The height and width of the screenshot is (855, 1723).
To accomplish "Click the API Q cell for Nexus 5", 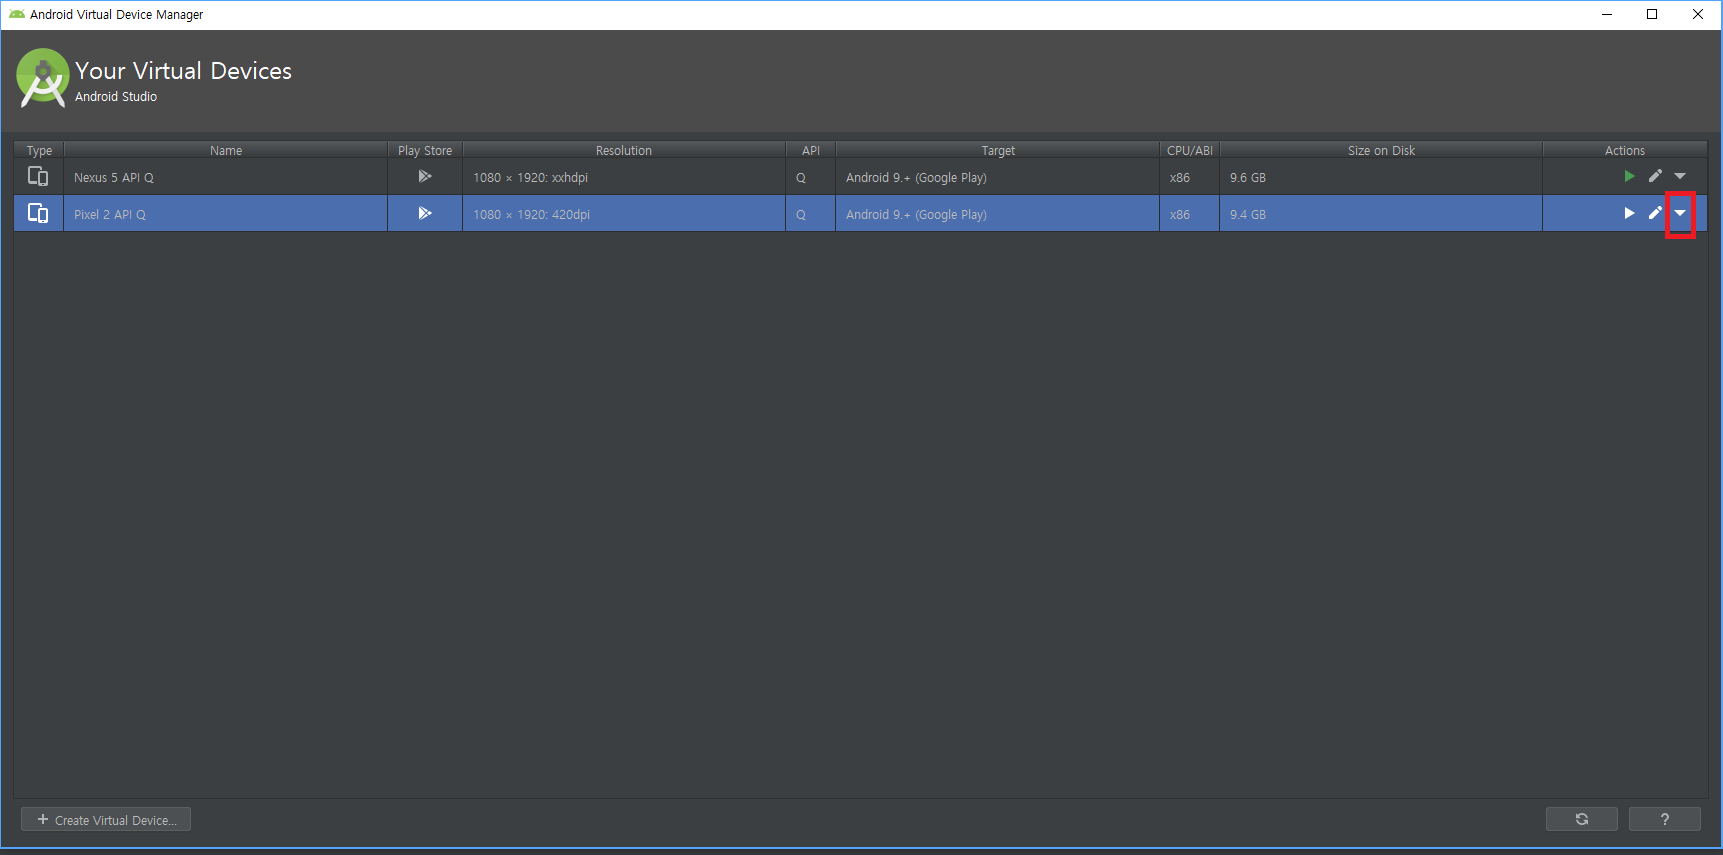I will (811, 177).
